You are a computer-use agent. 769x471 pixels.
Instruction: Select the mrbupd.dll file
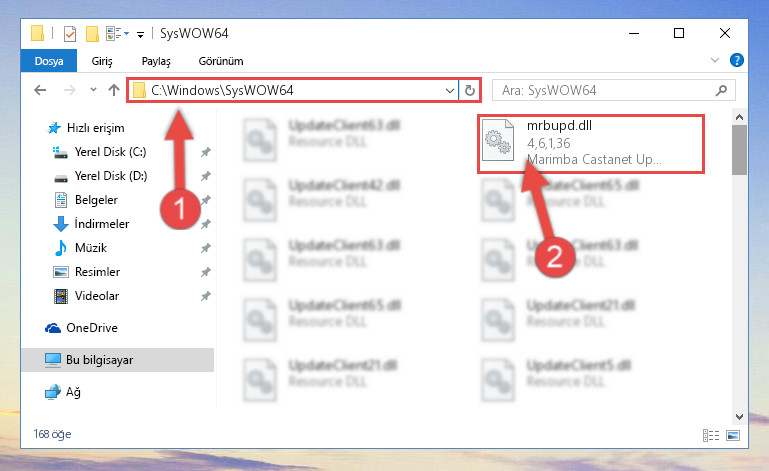point(591,144)
